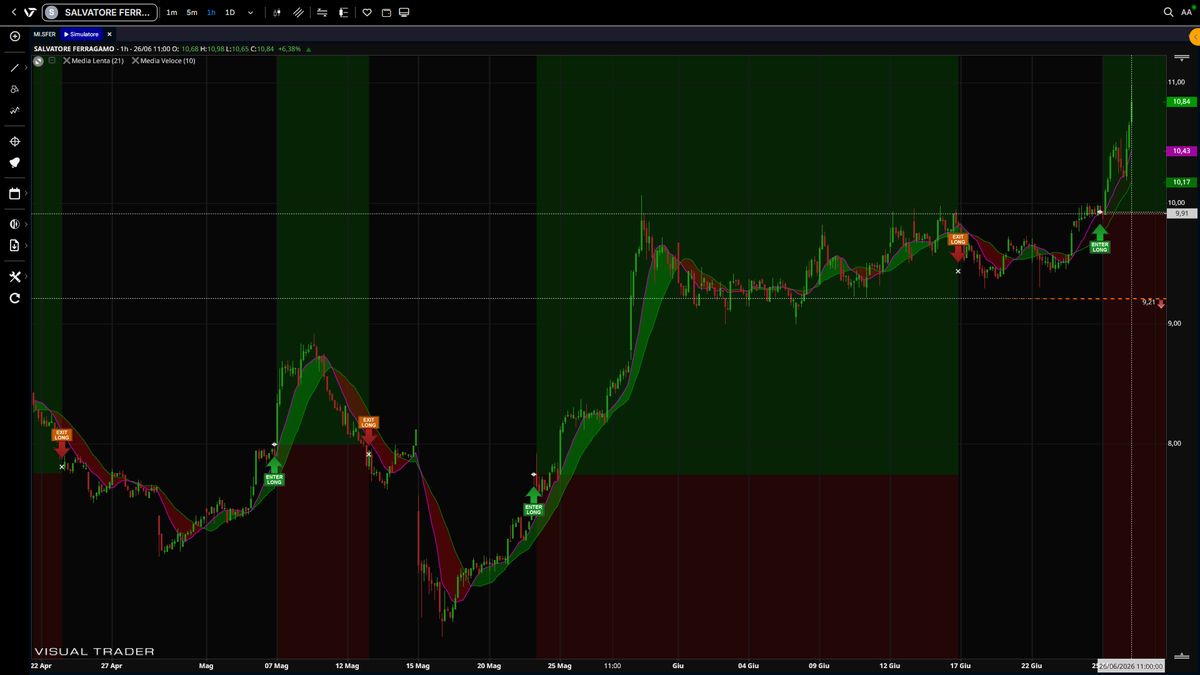Open the calendar tool in sidebar

[15, 193]
